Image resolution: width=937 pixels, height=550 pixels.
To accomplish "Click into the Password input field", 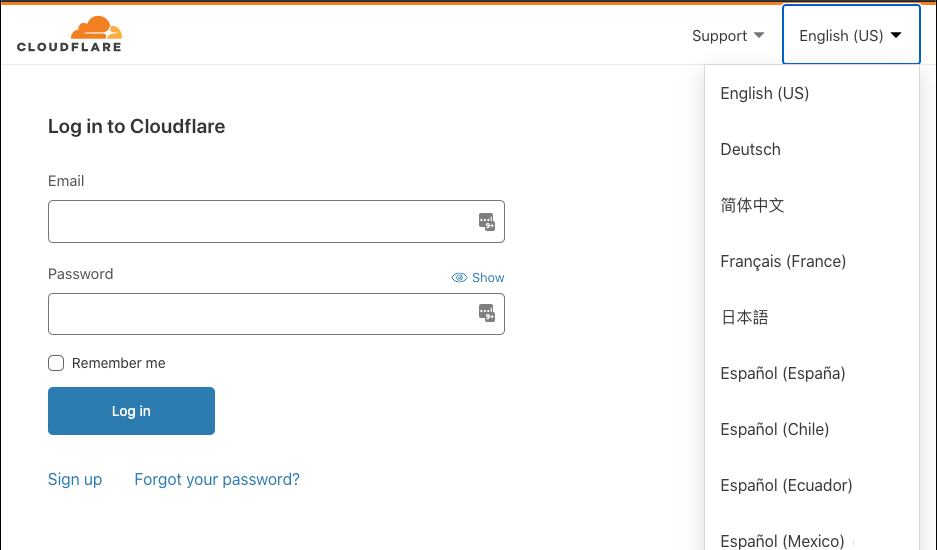I will [260, 314].
